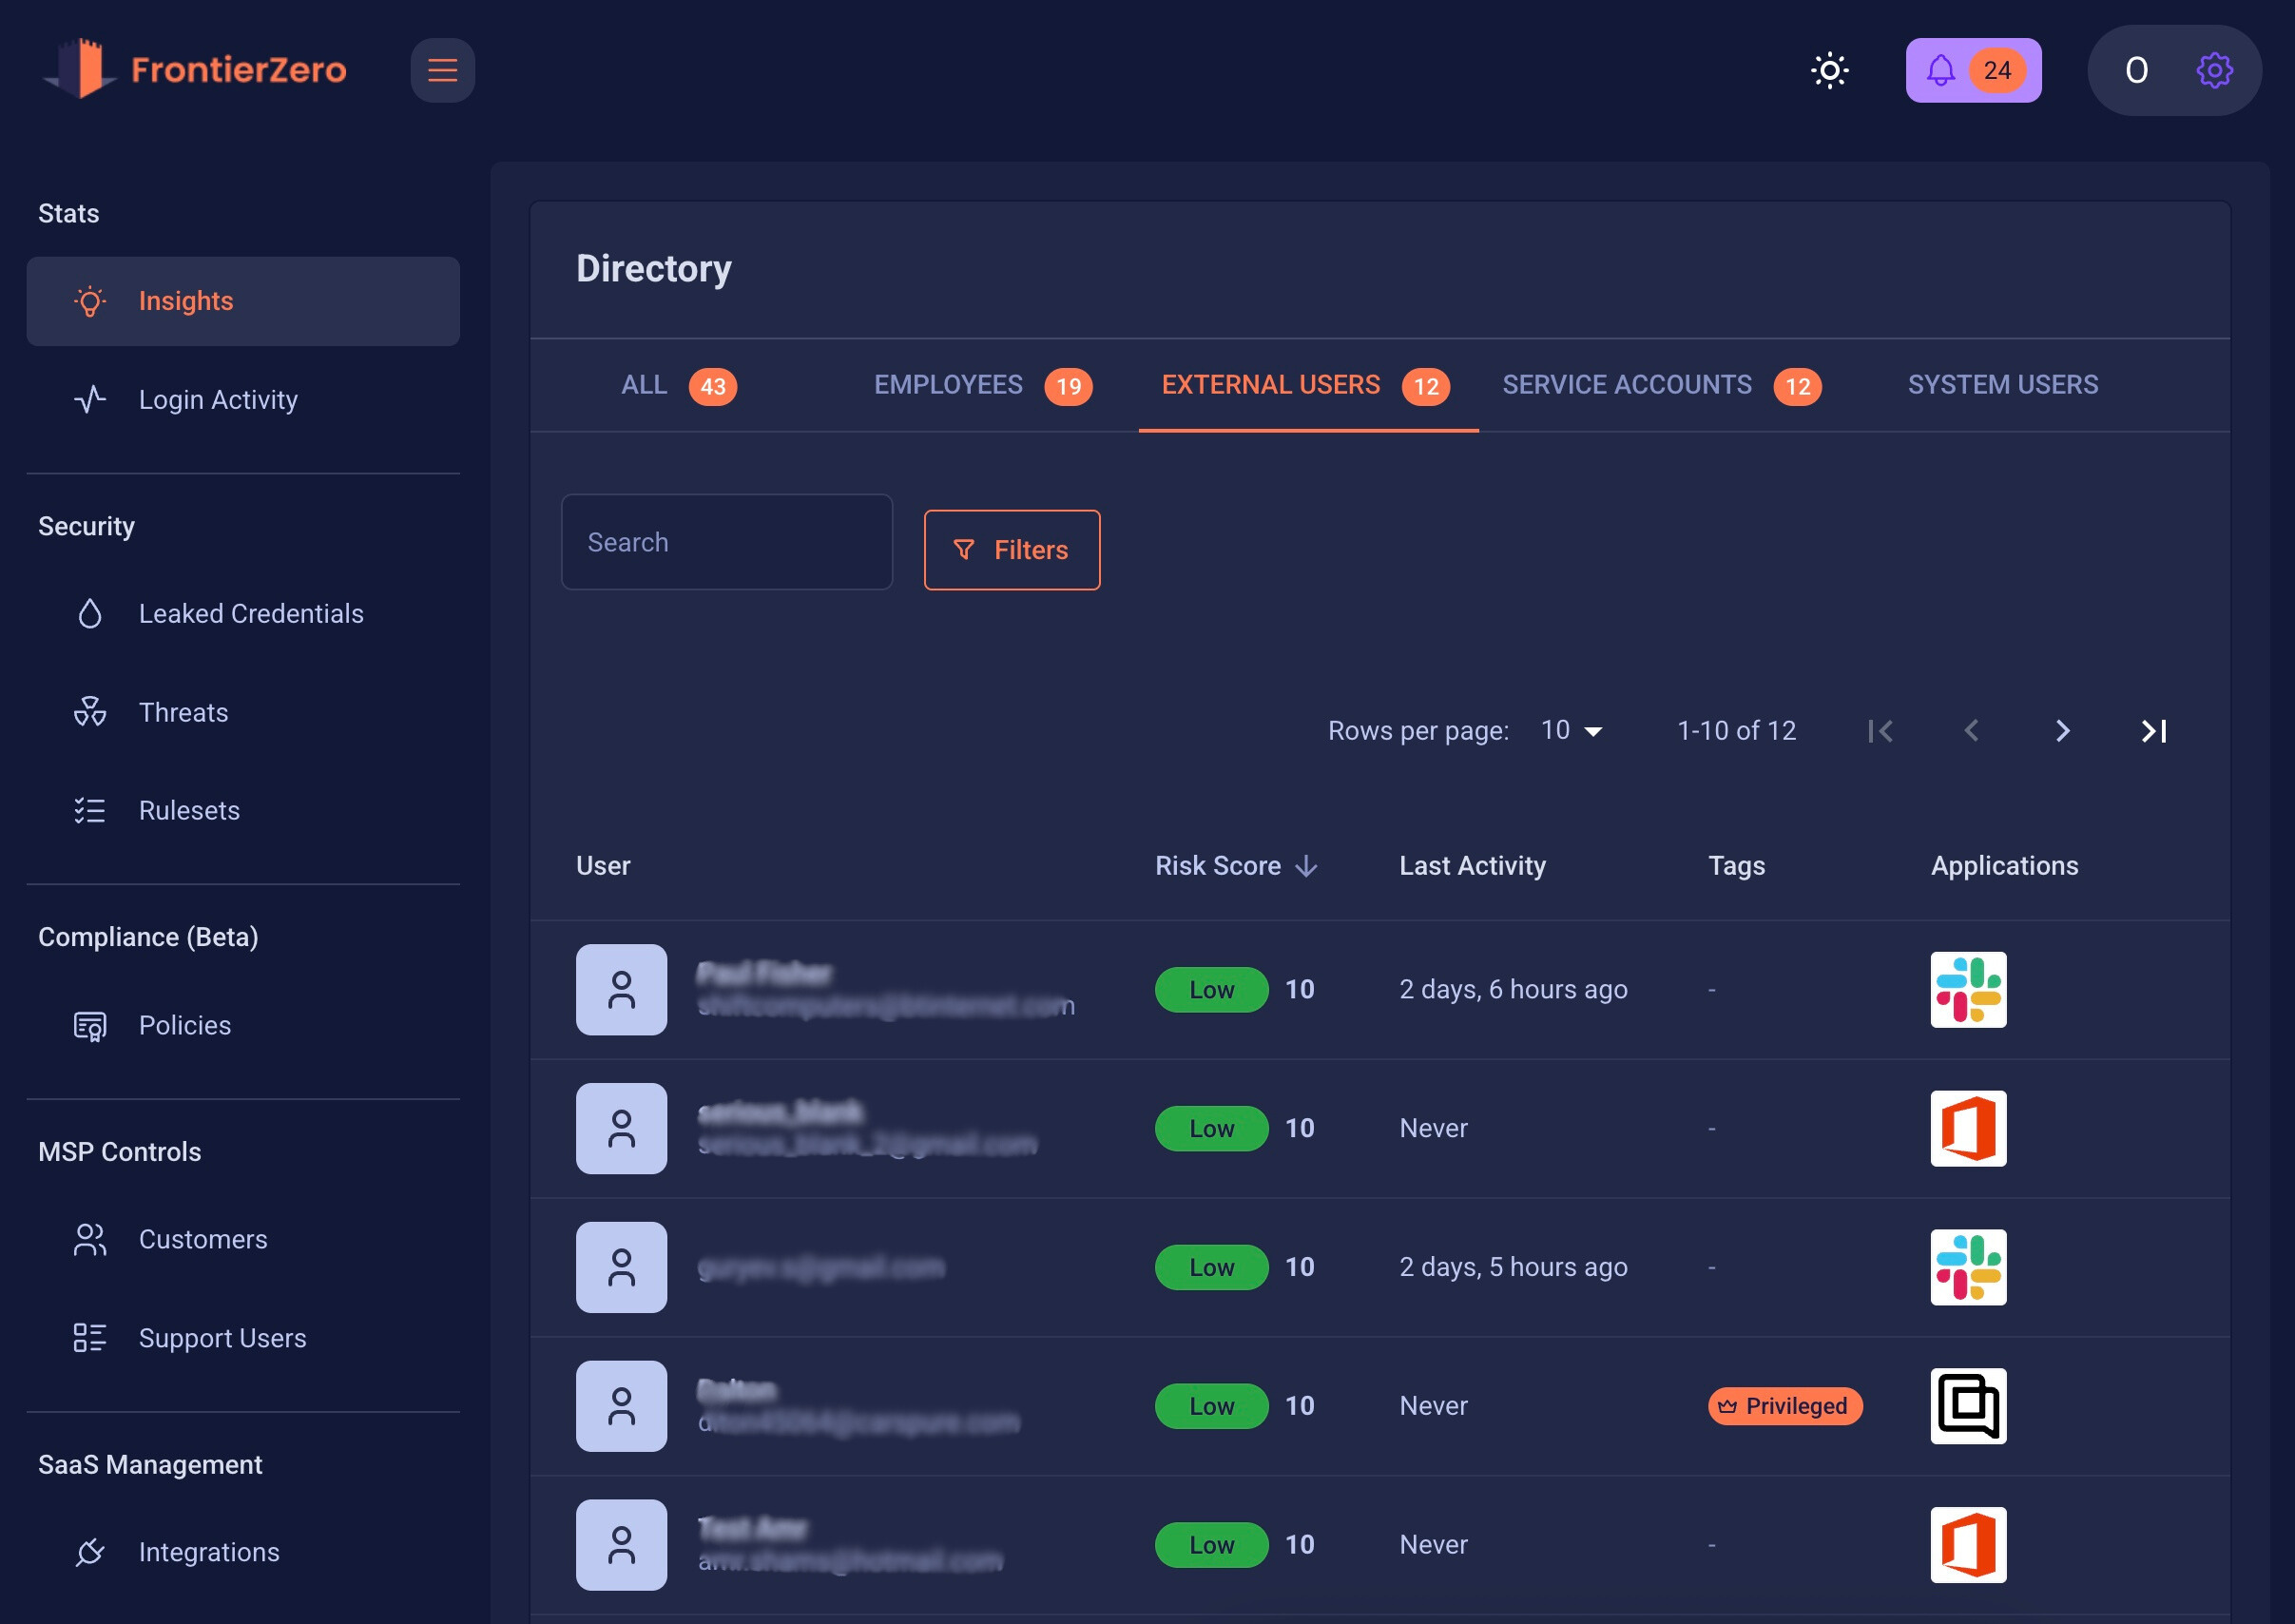Screen dimensions: 2295x1624
Task: Go to next page of results
Action: point(2061,731)
